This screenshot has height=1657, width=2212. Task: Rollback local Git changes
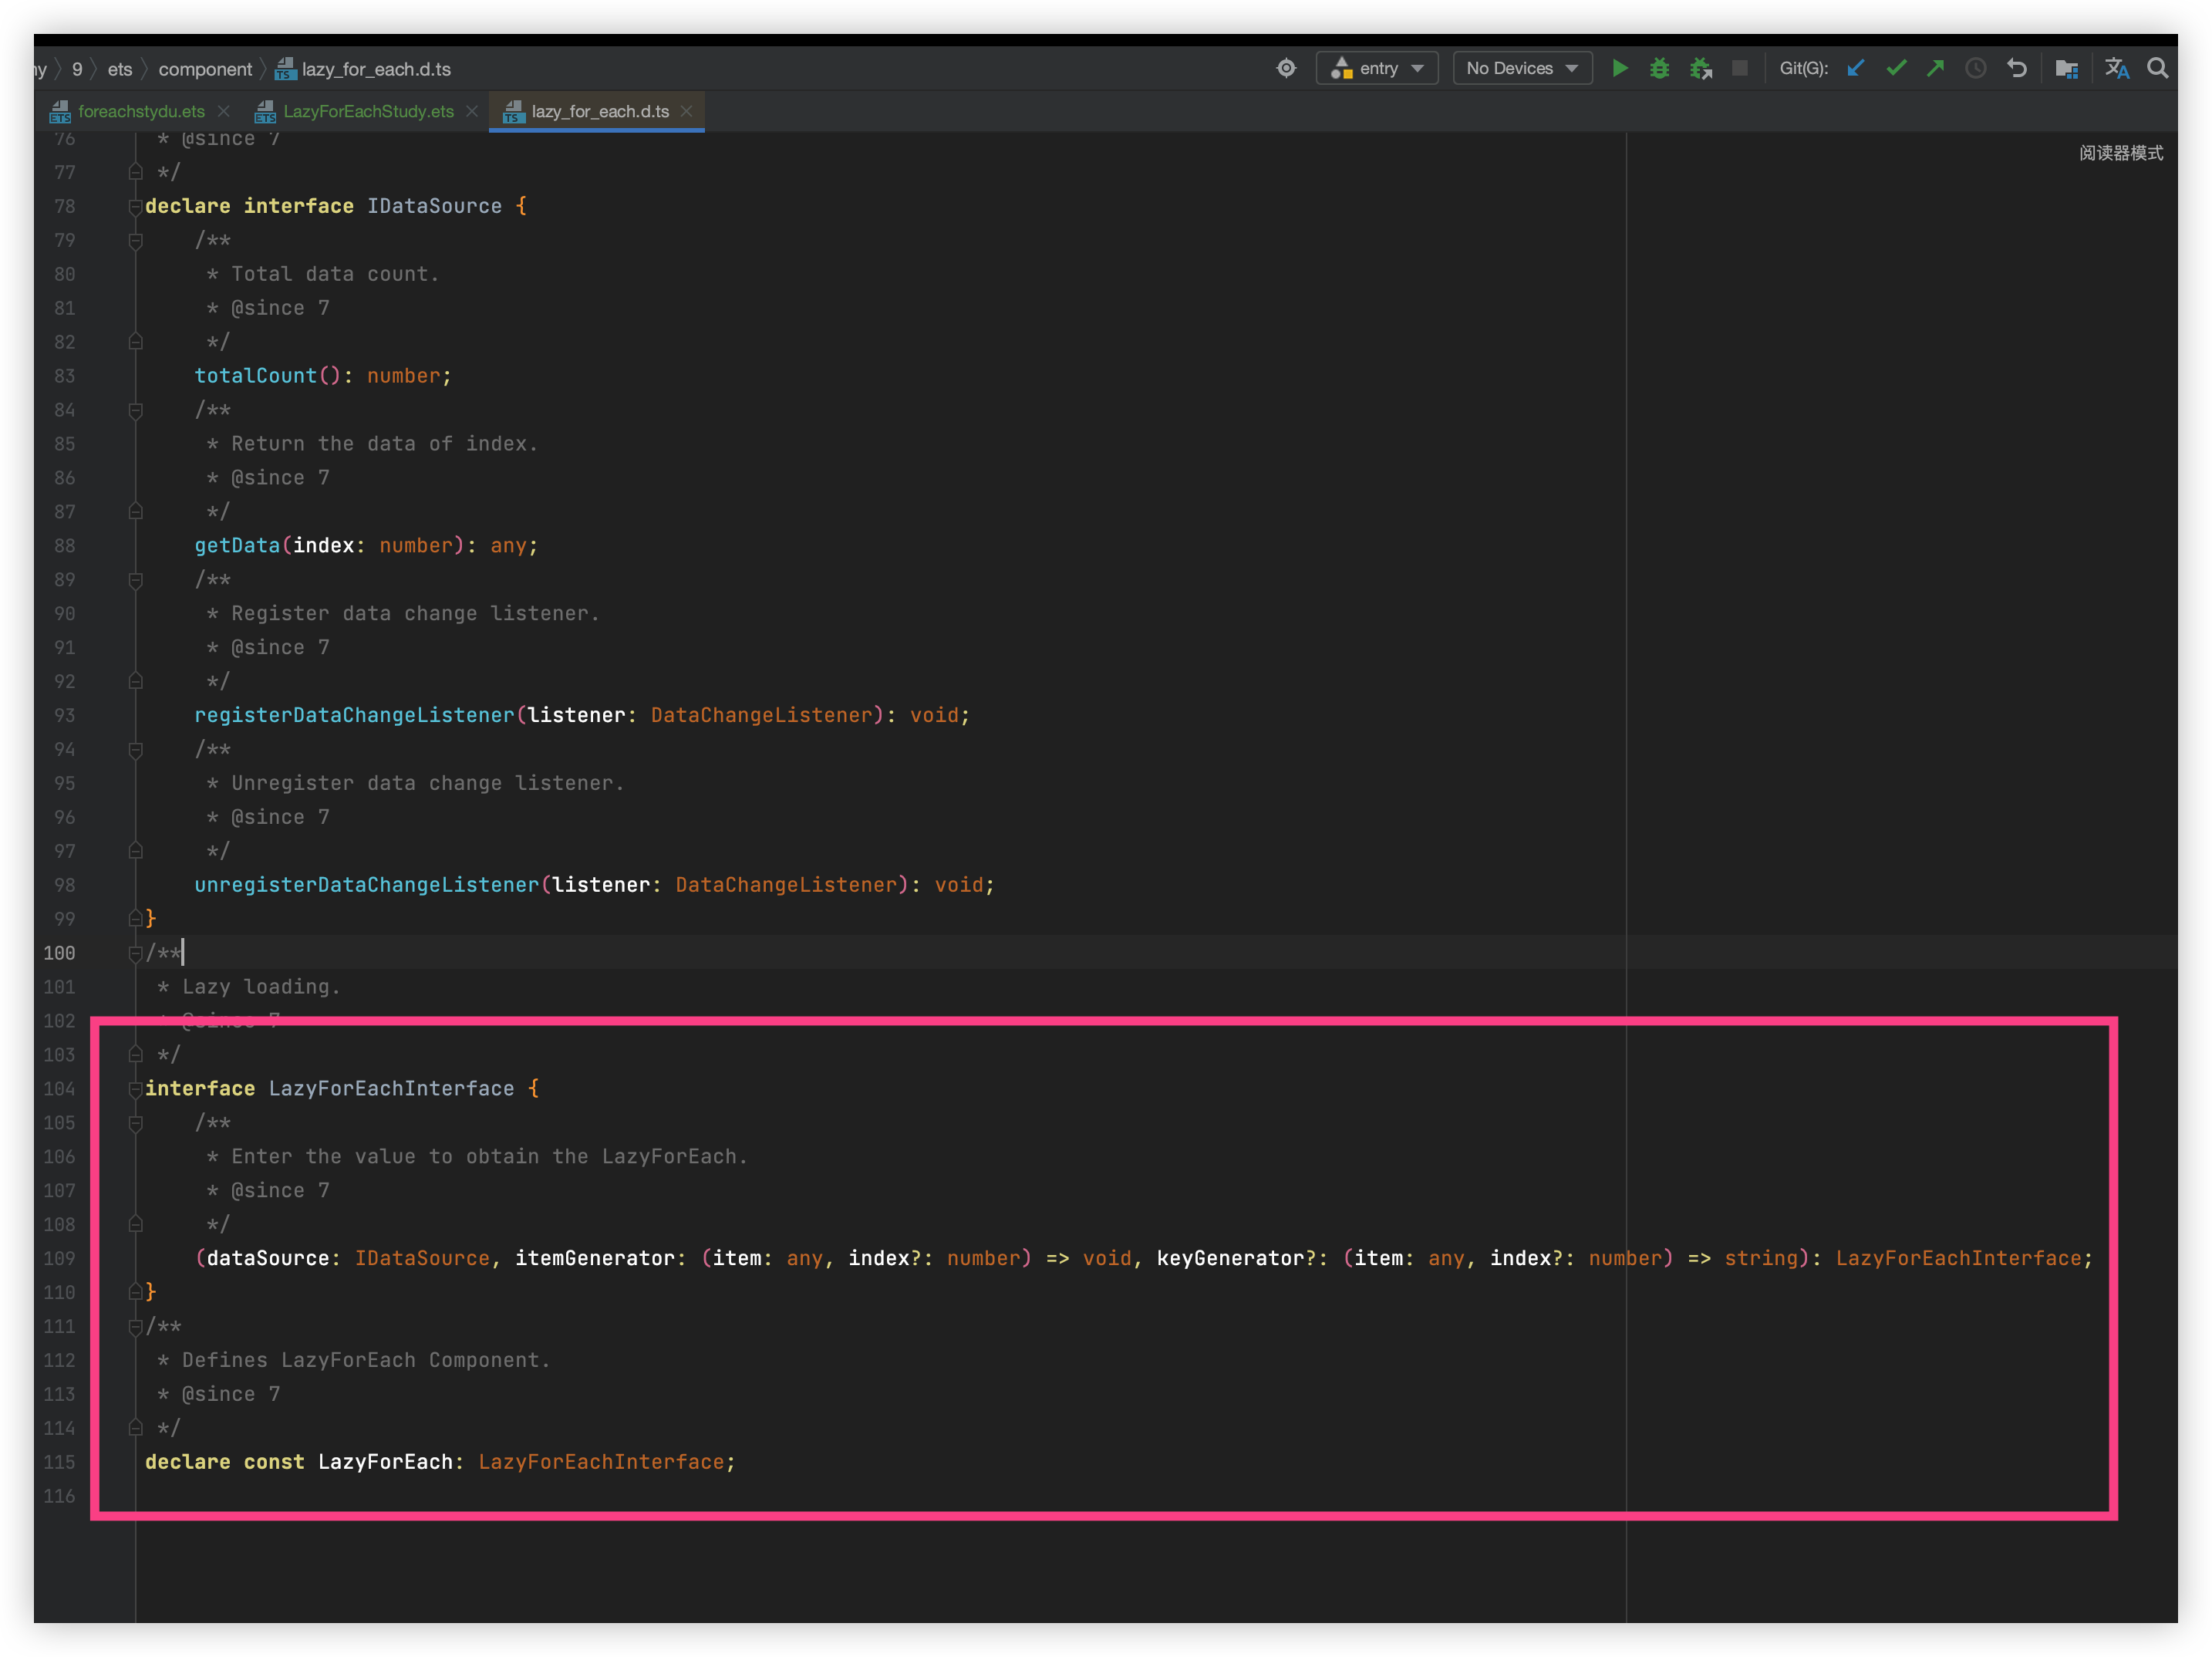click(x=2017, y=68)
